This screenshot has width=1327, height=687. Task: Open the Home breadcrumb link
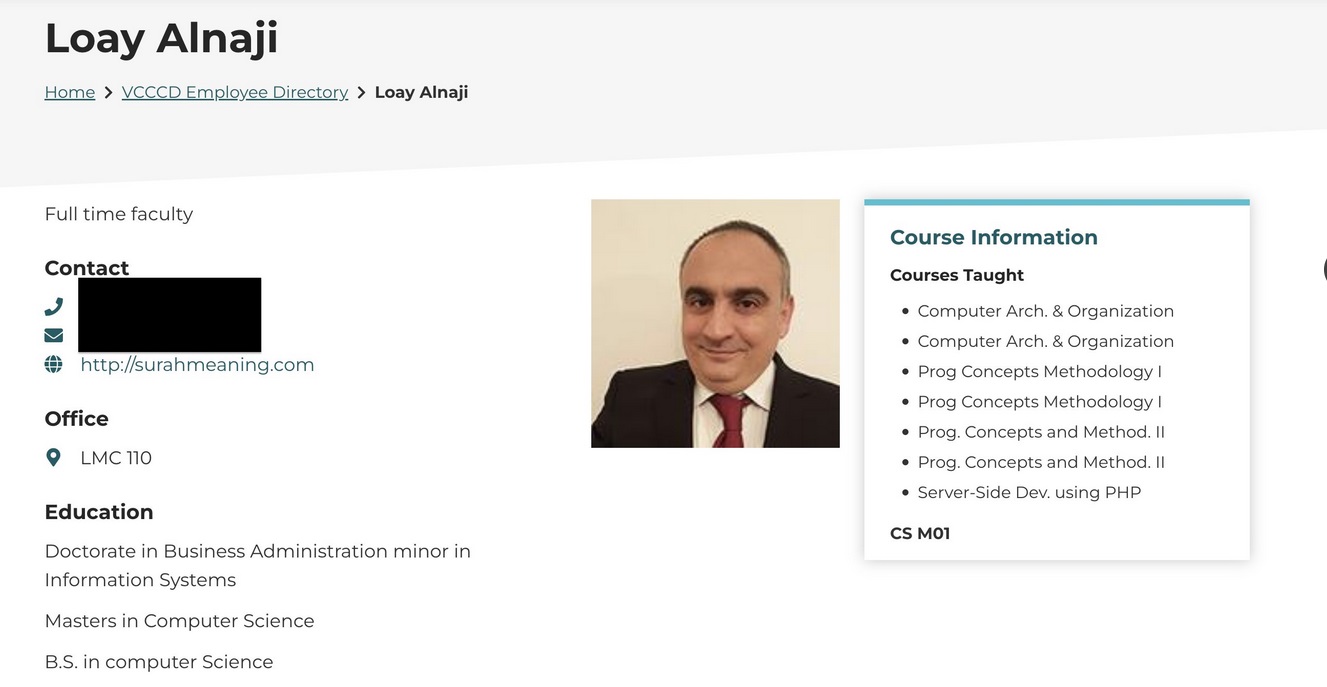point(69,91)
